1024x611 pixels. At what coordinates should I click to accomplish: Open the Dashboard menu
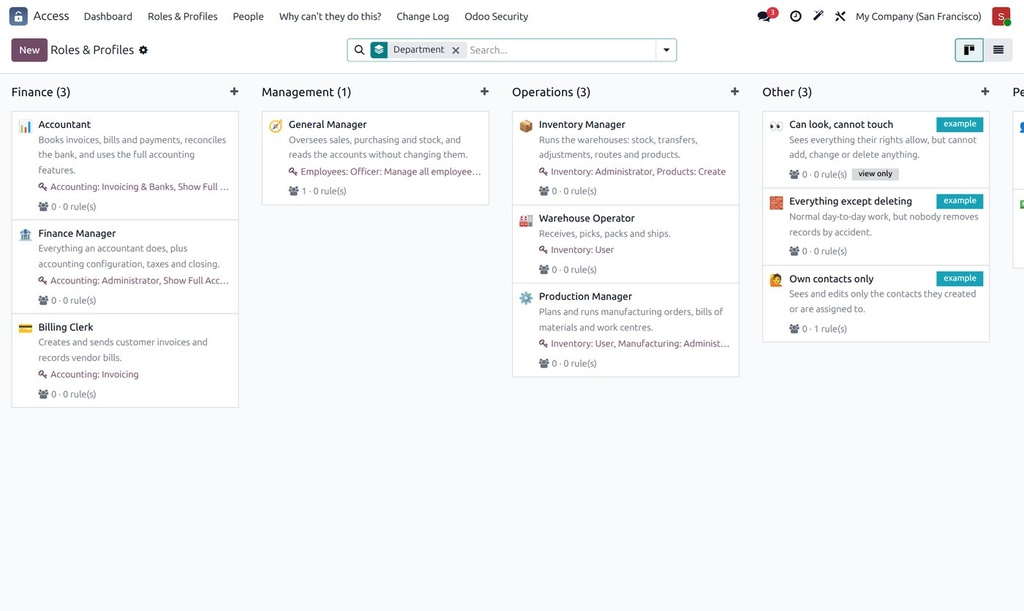click(108, 16)
